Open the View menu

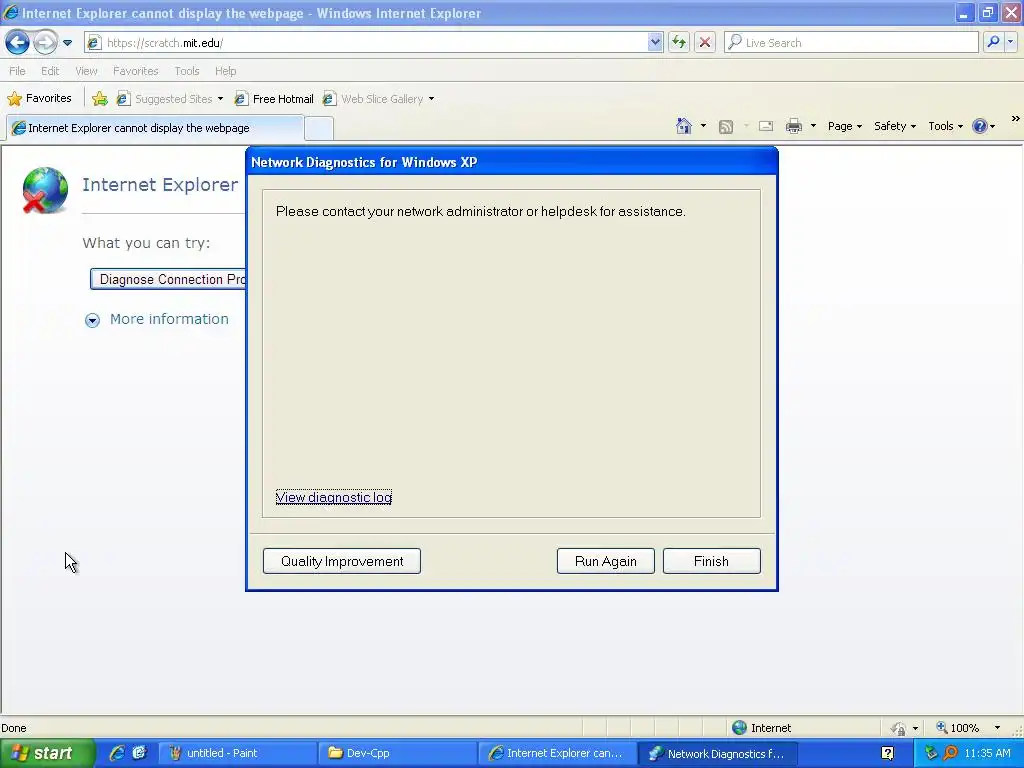point(86,71)
